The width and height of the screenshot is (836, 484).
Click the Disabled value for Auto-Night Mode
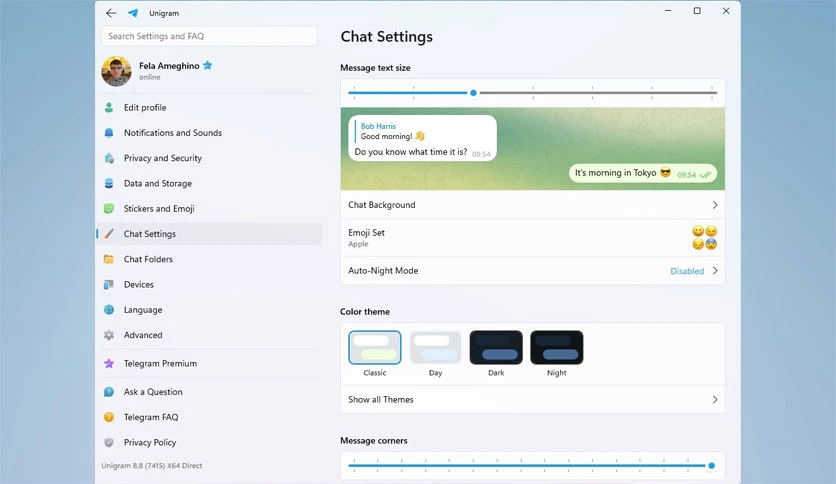(x=687, y=271)
